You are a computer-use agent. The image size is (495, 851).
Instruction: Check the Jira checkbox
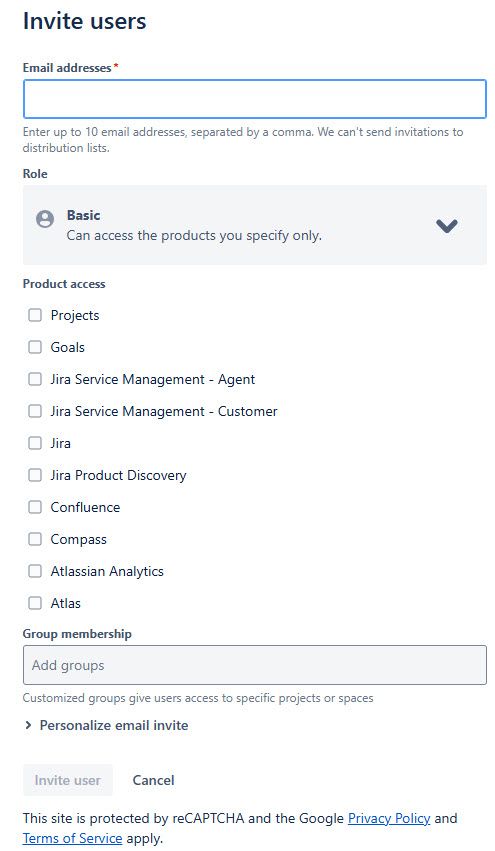pyautogui.click(x=35, y=443)
